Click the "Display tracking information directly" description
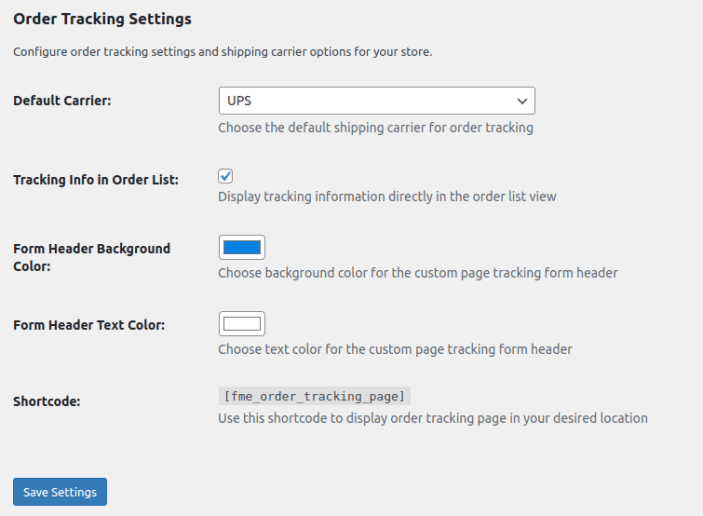The width and height of the screenshot is (703, 516). coord(387,197)
